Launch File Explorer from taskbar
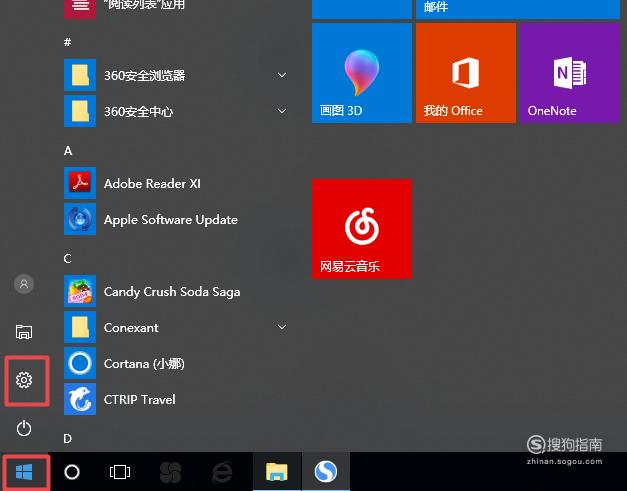 tap(277, 472)
